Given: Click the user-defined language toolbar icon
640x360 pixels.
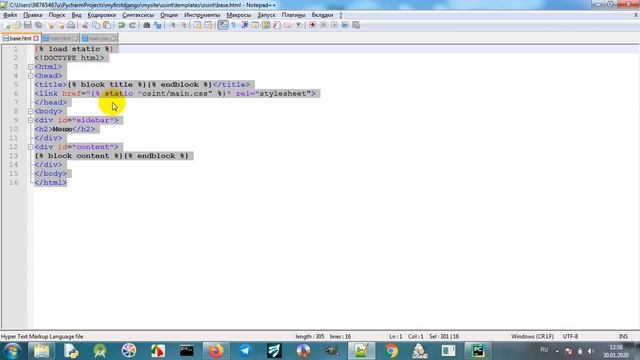Looking at the screenshot, I should tap(255, 25).
